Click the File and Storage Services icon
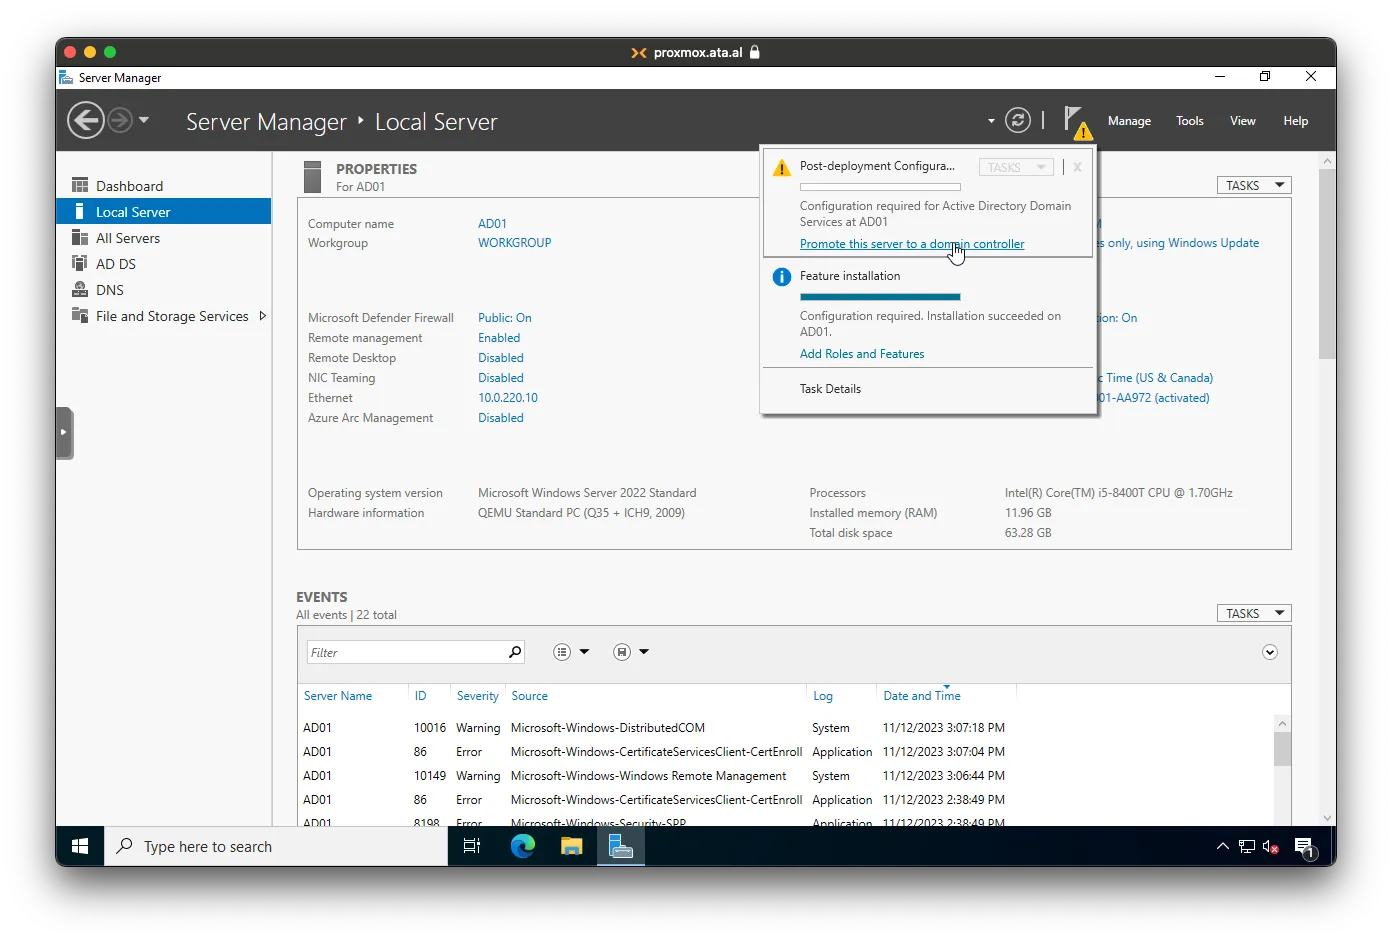 click(x=80, y=315)
